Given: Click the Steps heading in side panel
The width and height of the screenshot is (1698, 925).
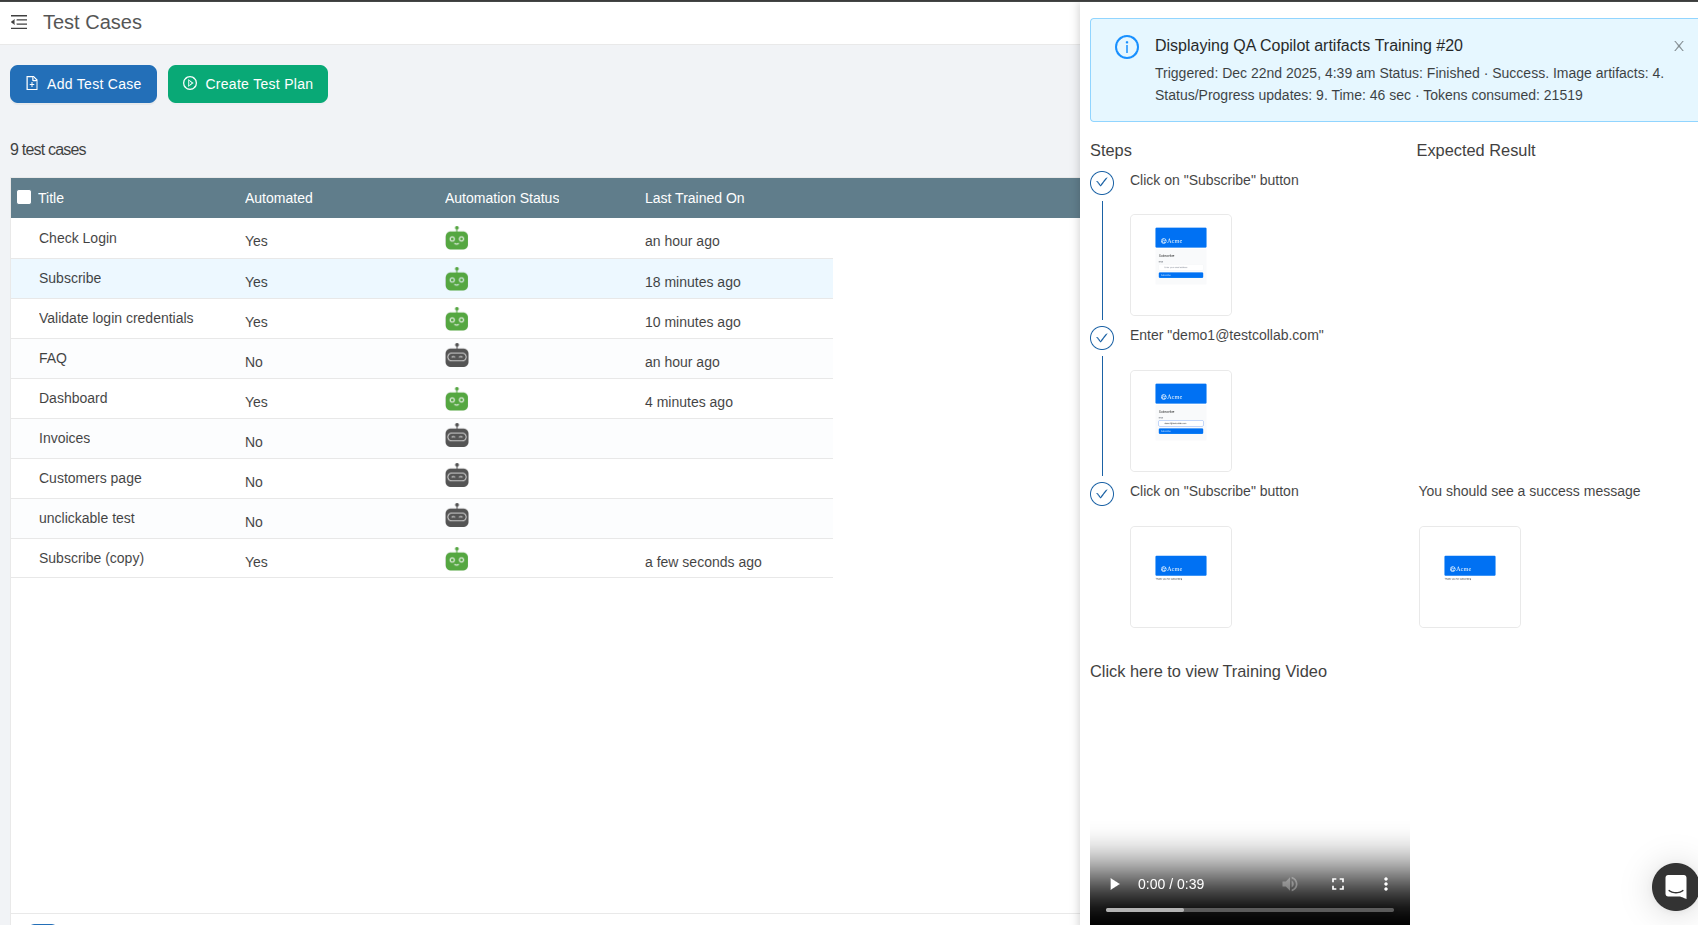Looking at the screenshot, I should [1111, 150].
